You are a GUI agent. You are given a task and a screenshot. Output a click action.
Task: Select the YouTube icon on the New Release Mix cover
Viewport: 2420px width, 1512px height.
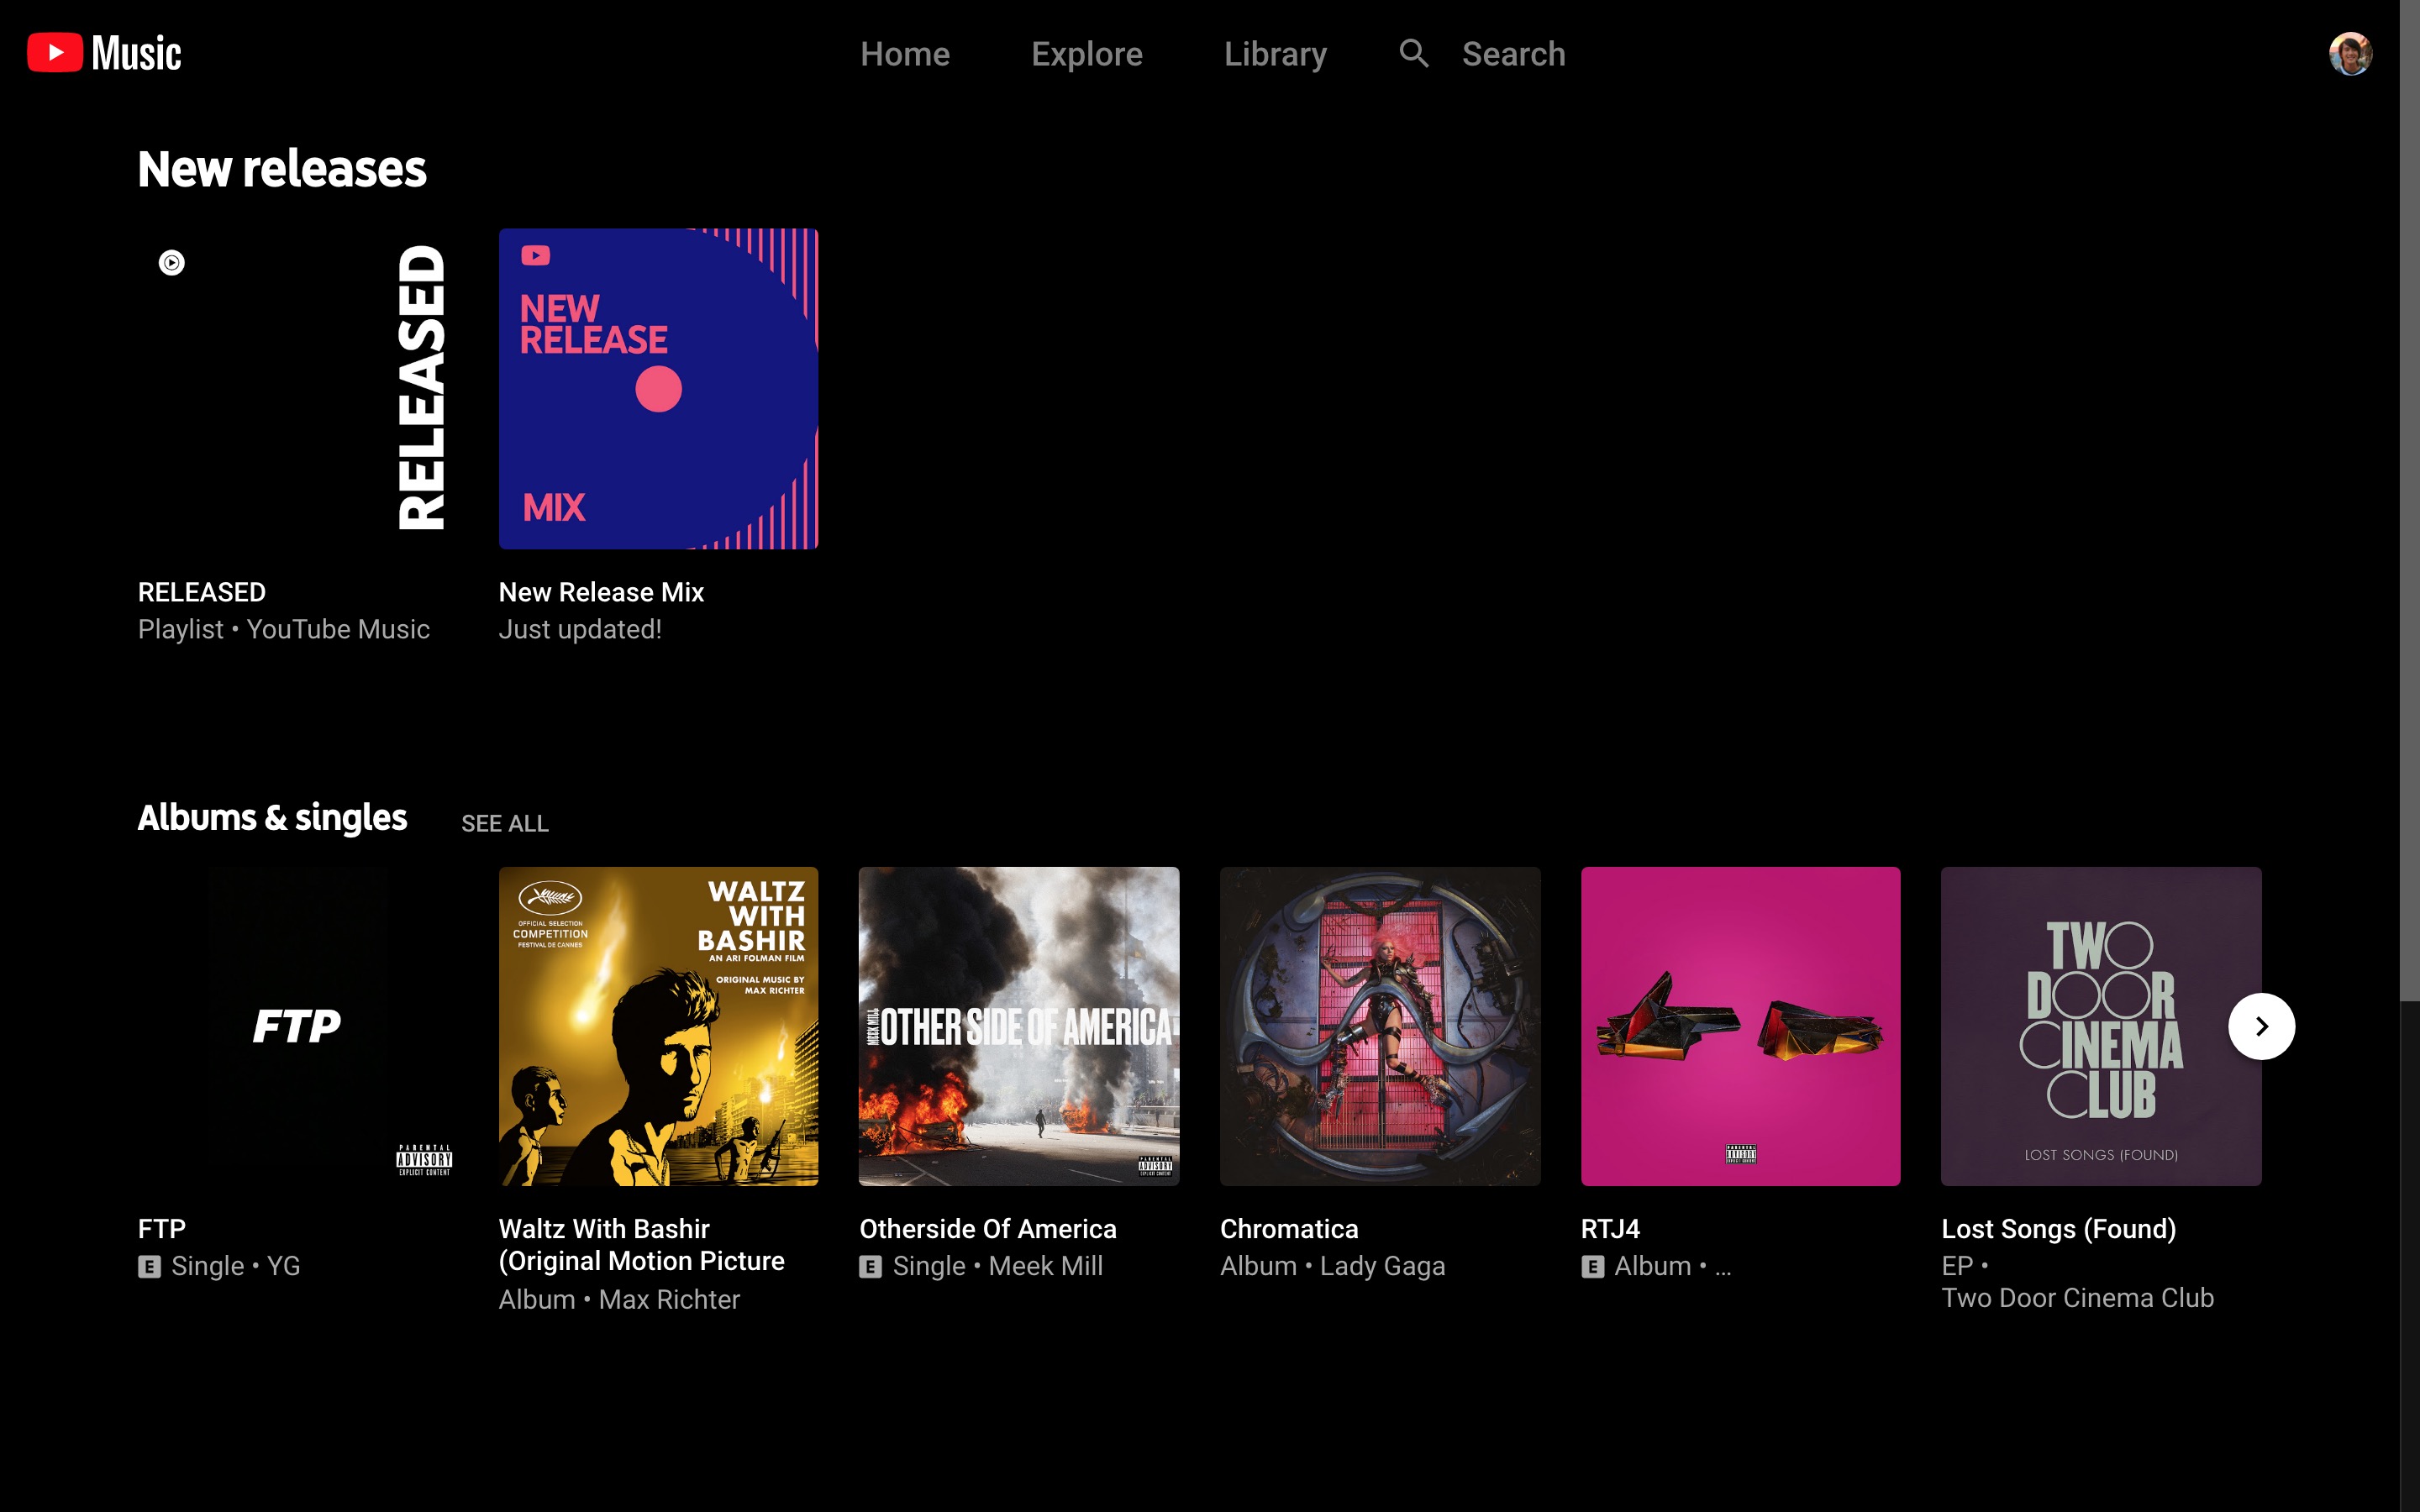click(x=537, y=255)
